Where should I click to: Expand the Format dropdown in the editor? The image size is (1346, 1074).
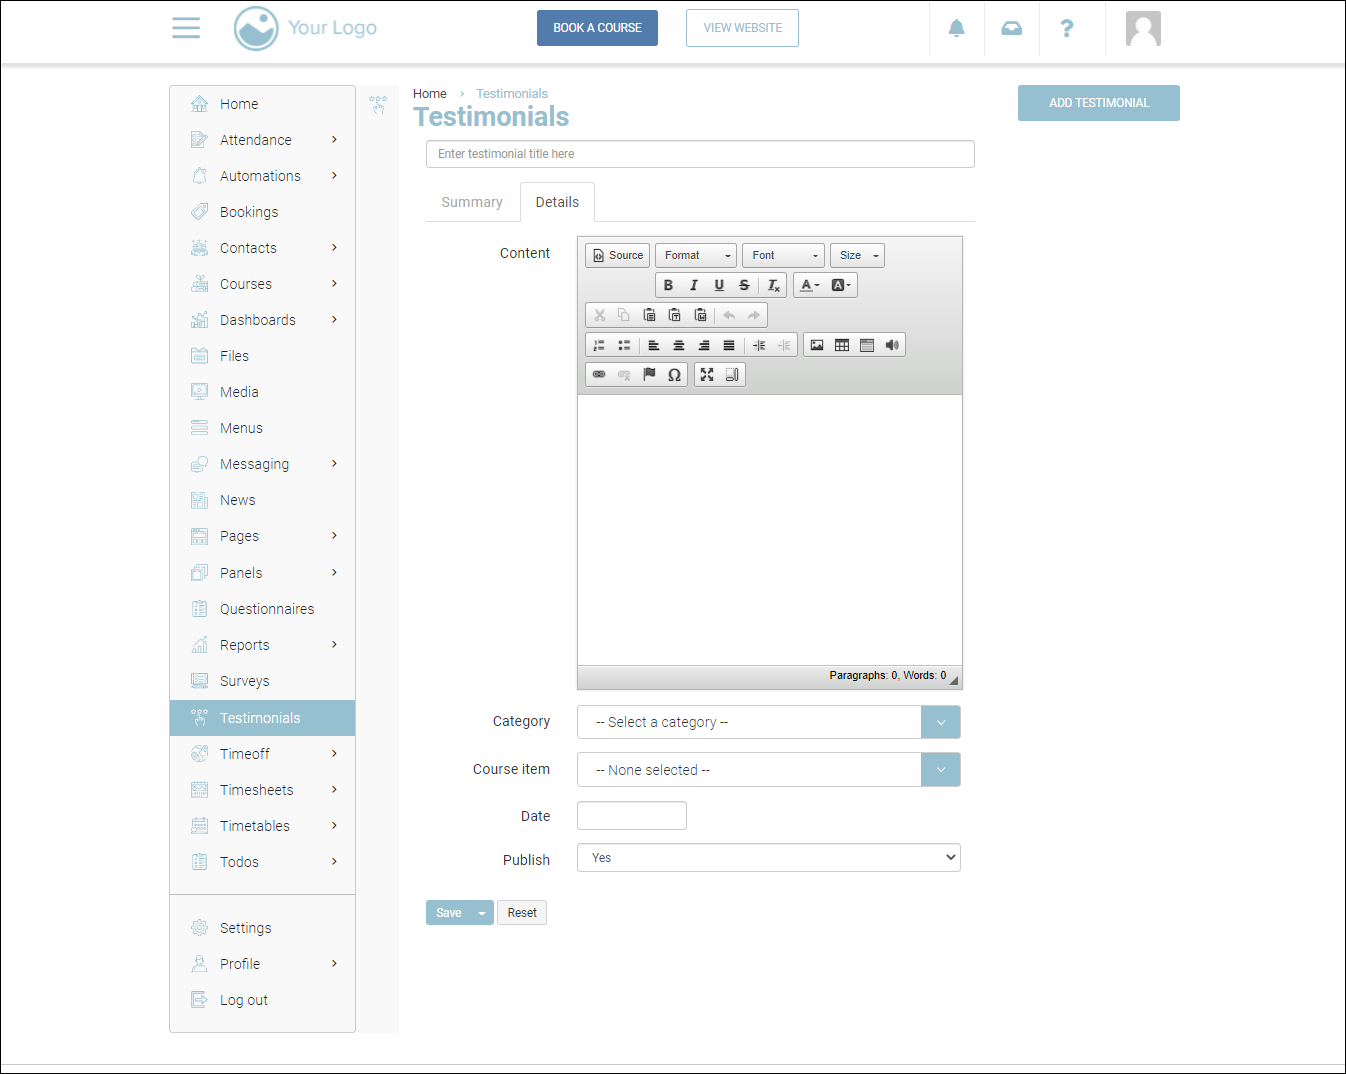click(x=695, y=255)
